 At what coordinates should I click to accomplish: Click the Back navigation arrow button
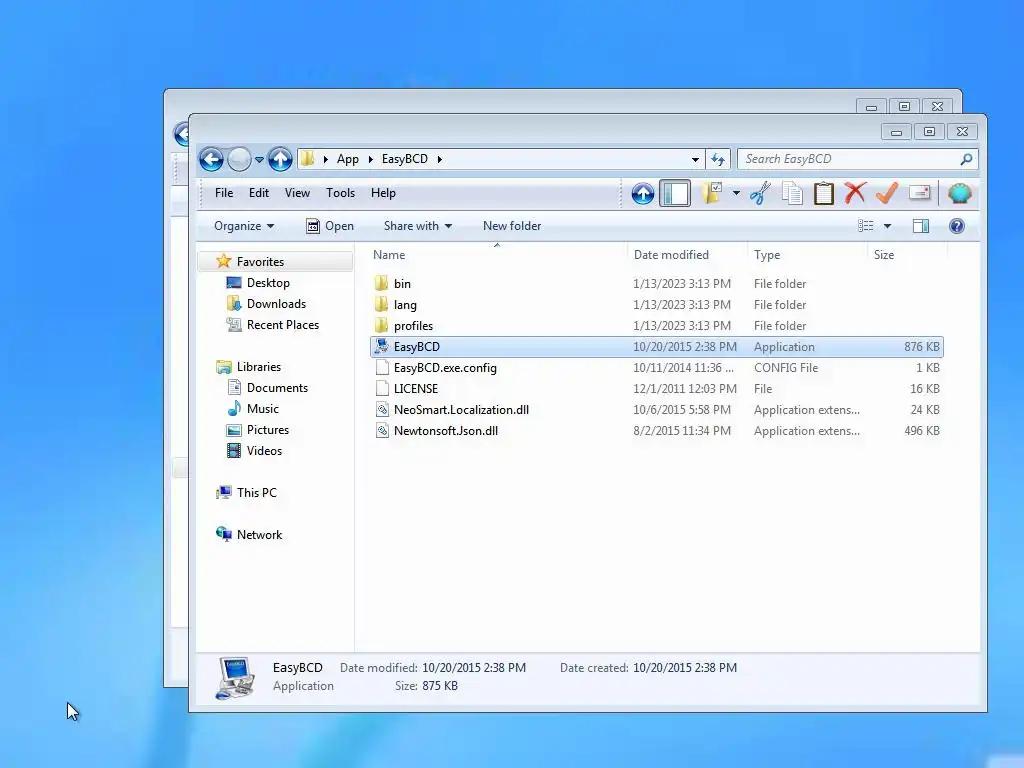click(x=212, y=159)
